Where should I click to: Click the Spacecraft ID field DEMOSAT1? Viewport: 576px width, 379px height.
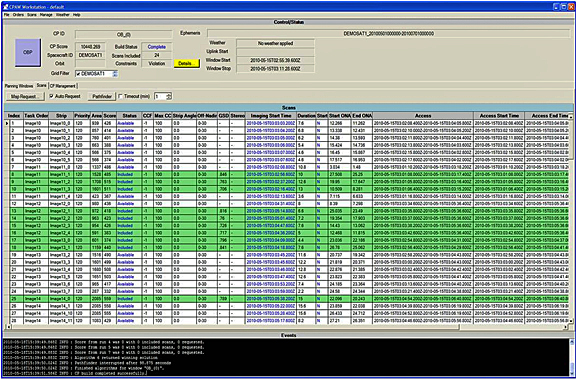[90, 55]
